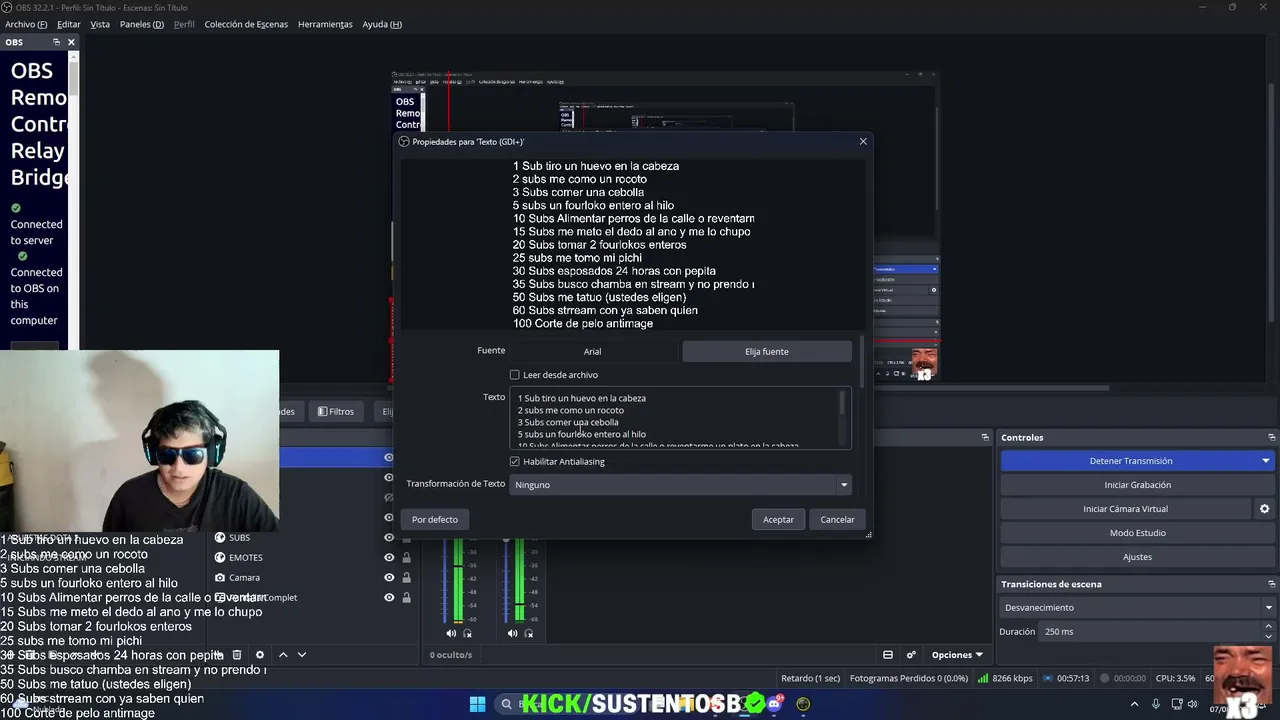
Task: Open advanced audio properties gears icon
Action: tap(911, 655)
